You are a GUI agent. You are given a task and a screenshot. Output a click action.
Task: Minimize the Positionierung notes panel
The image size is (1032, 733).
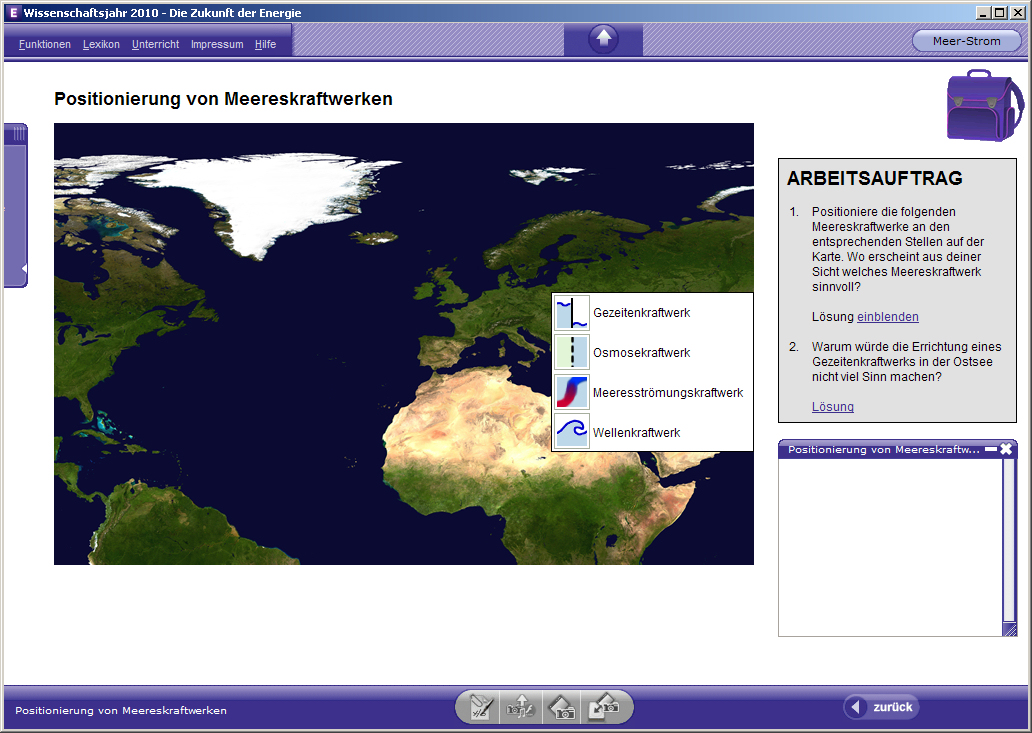point(991,449)
